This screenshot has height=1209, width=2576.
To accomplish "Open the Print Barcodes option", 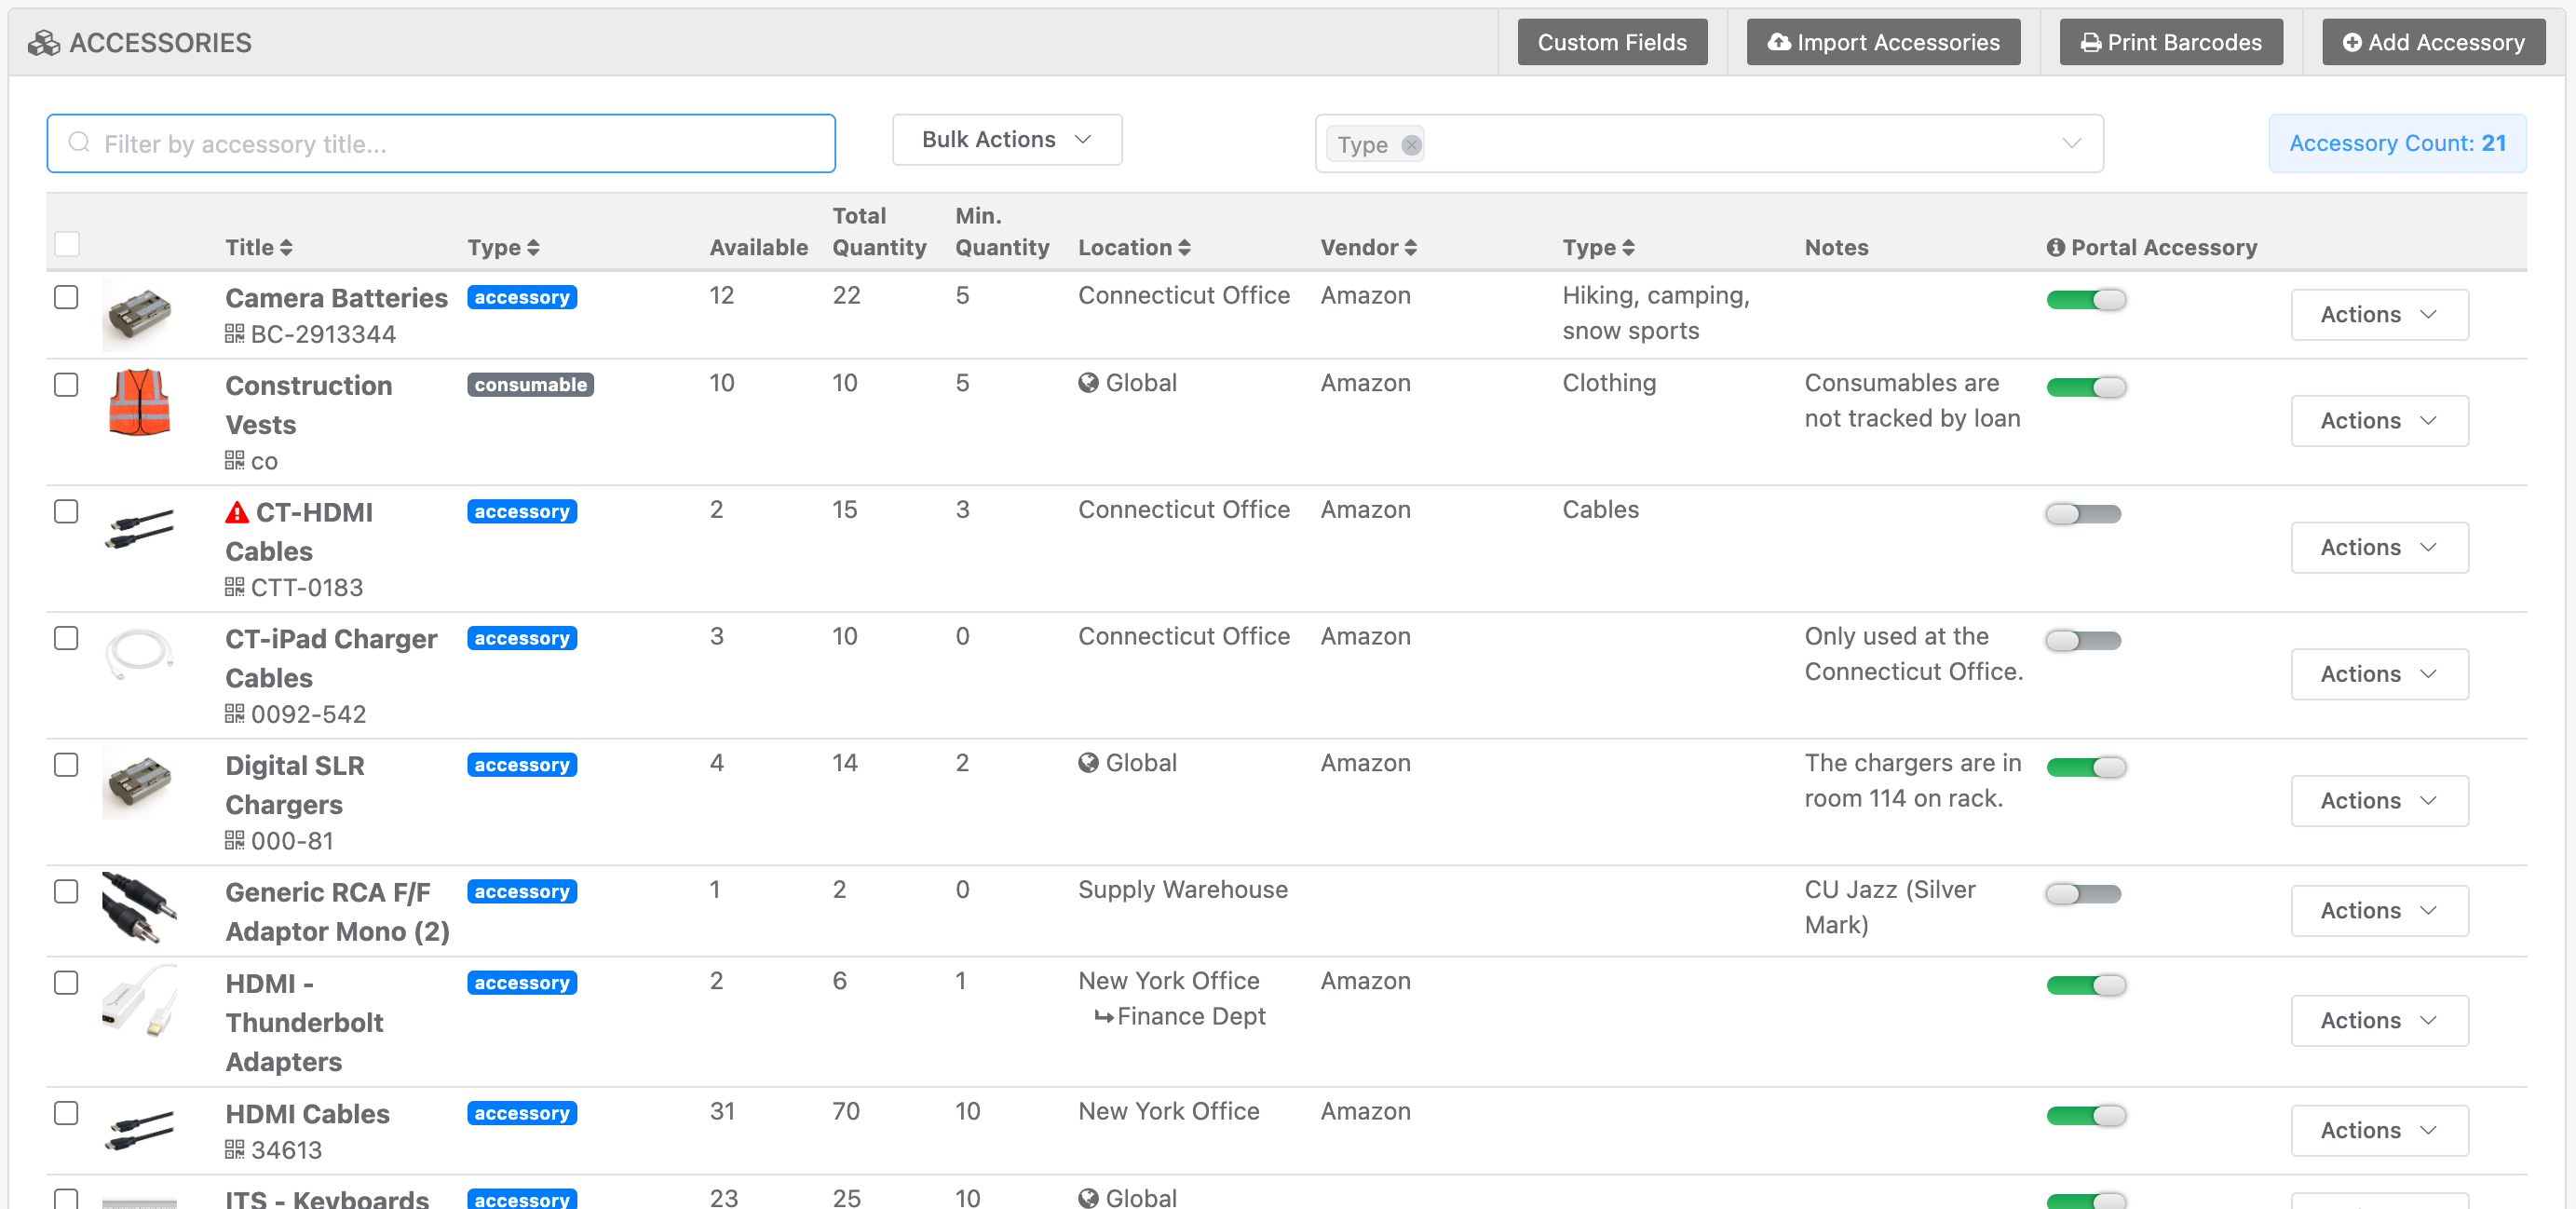I will click(2170, 42).
